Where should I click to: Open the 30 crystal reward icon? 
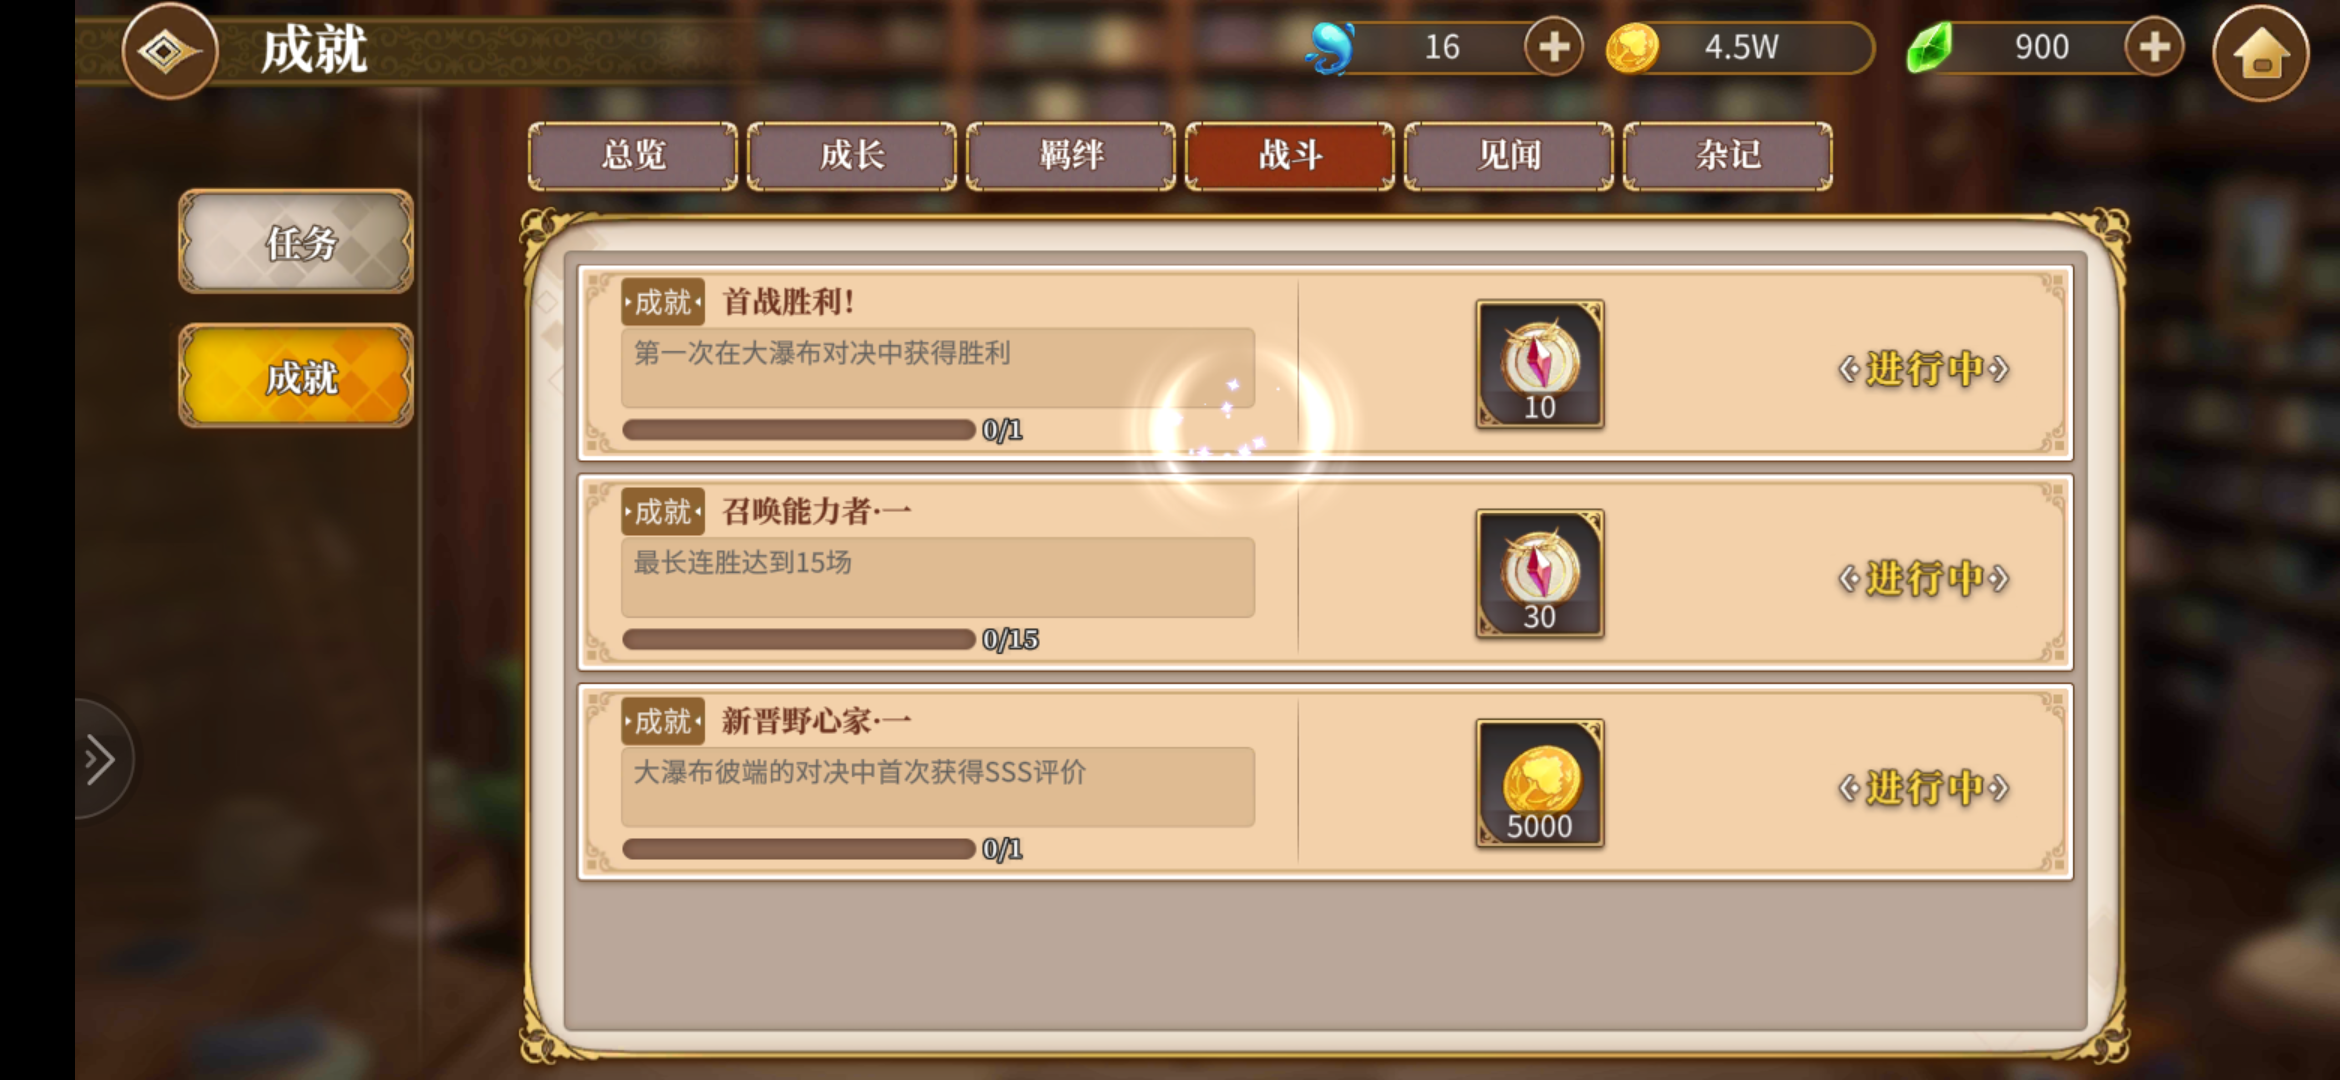[x=1540, y=574]
